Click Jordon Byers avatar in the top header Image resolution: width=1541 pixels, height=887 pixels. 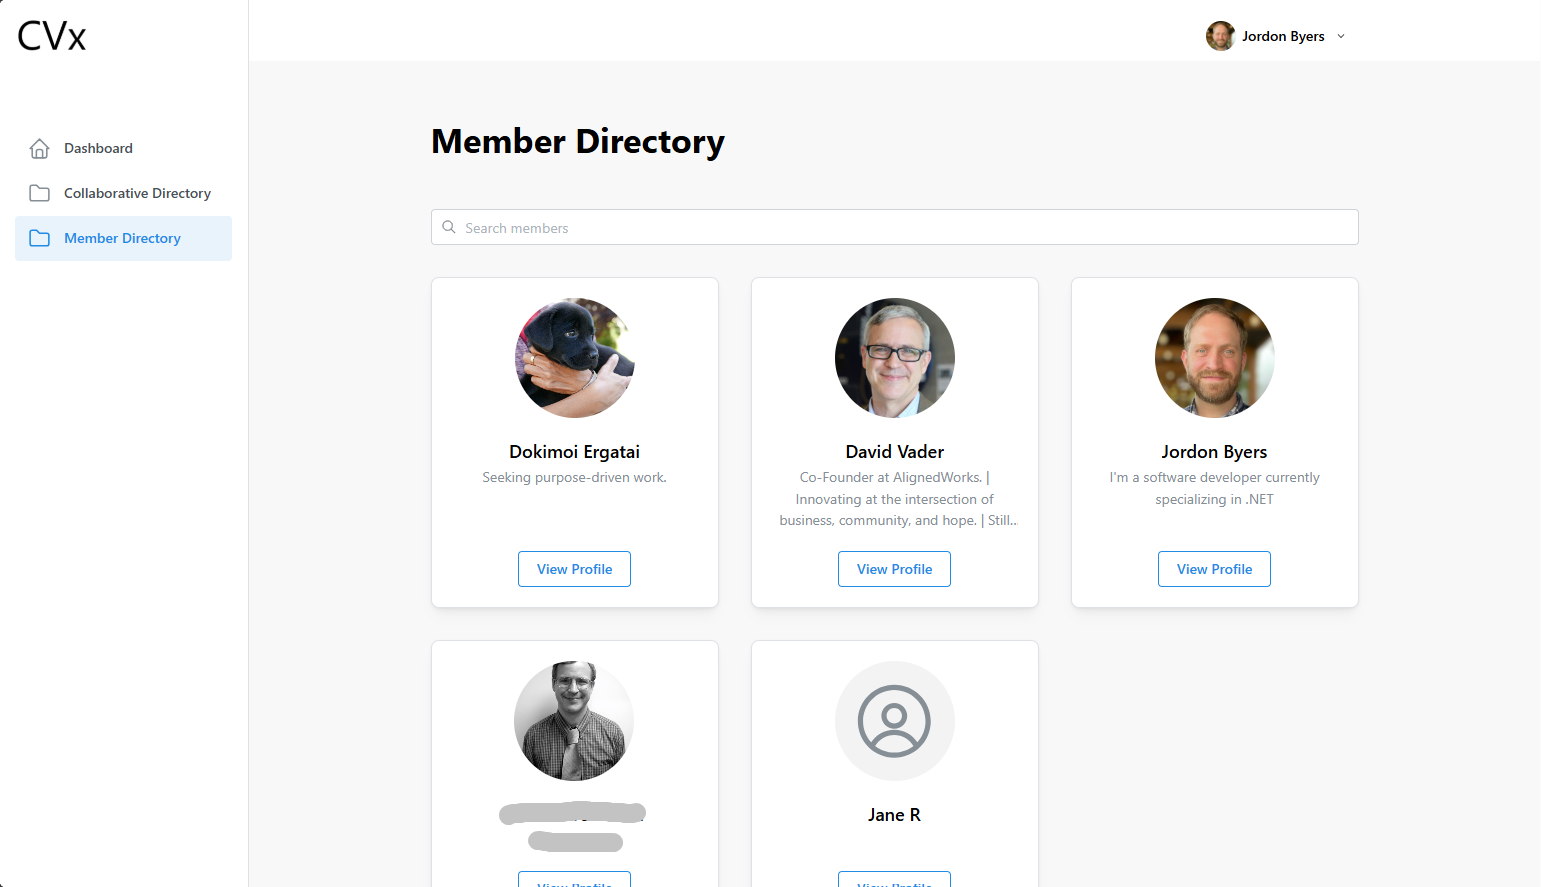[x=1220, y=35]
